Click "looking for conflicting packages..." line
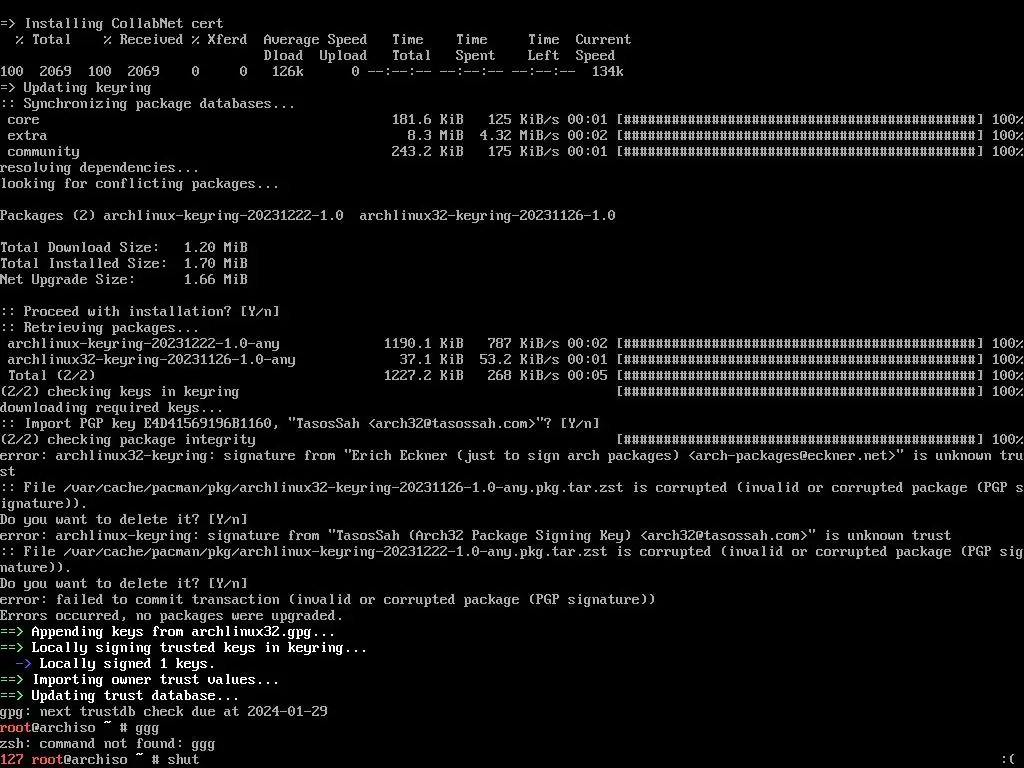Viewport: 1024px width, 768px height. pos(140,184)
